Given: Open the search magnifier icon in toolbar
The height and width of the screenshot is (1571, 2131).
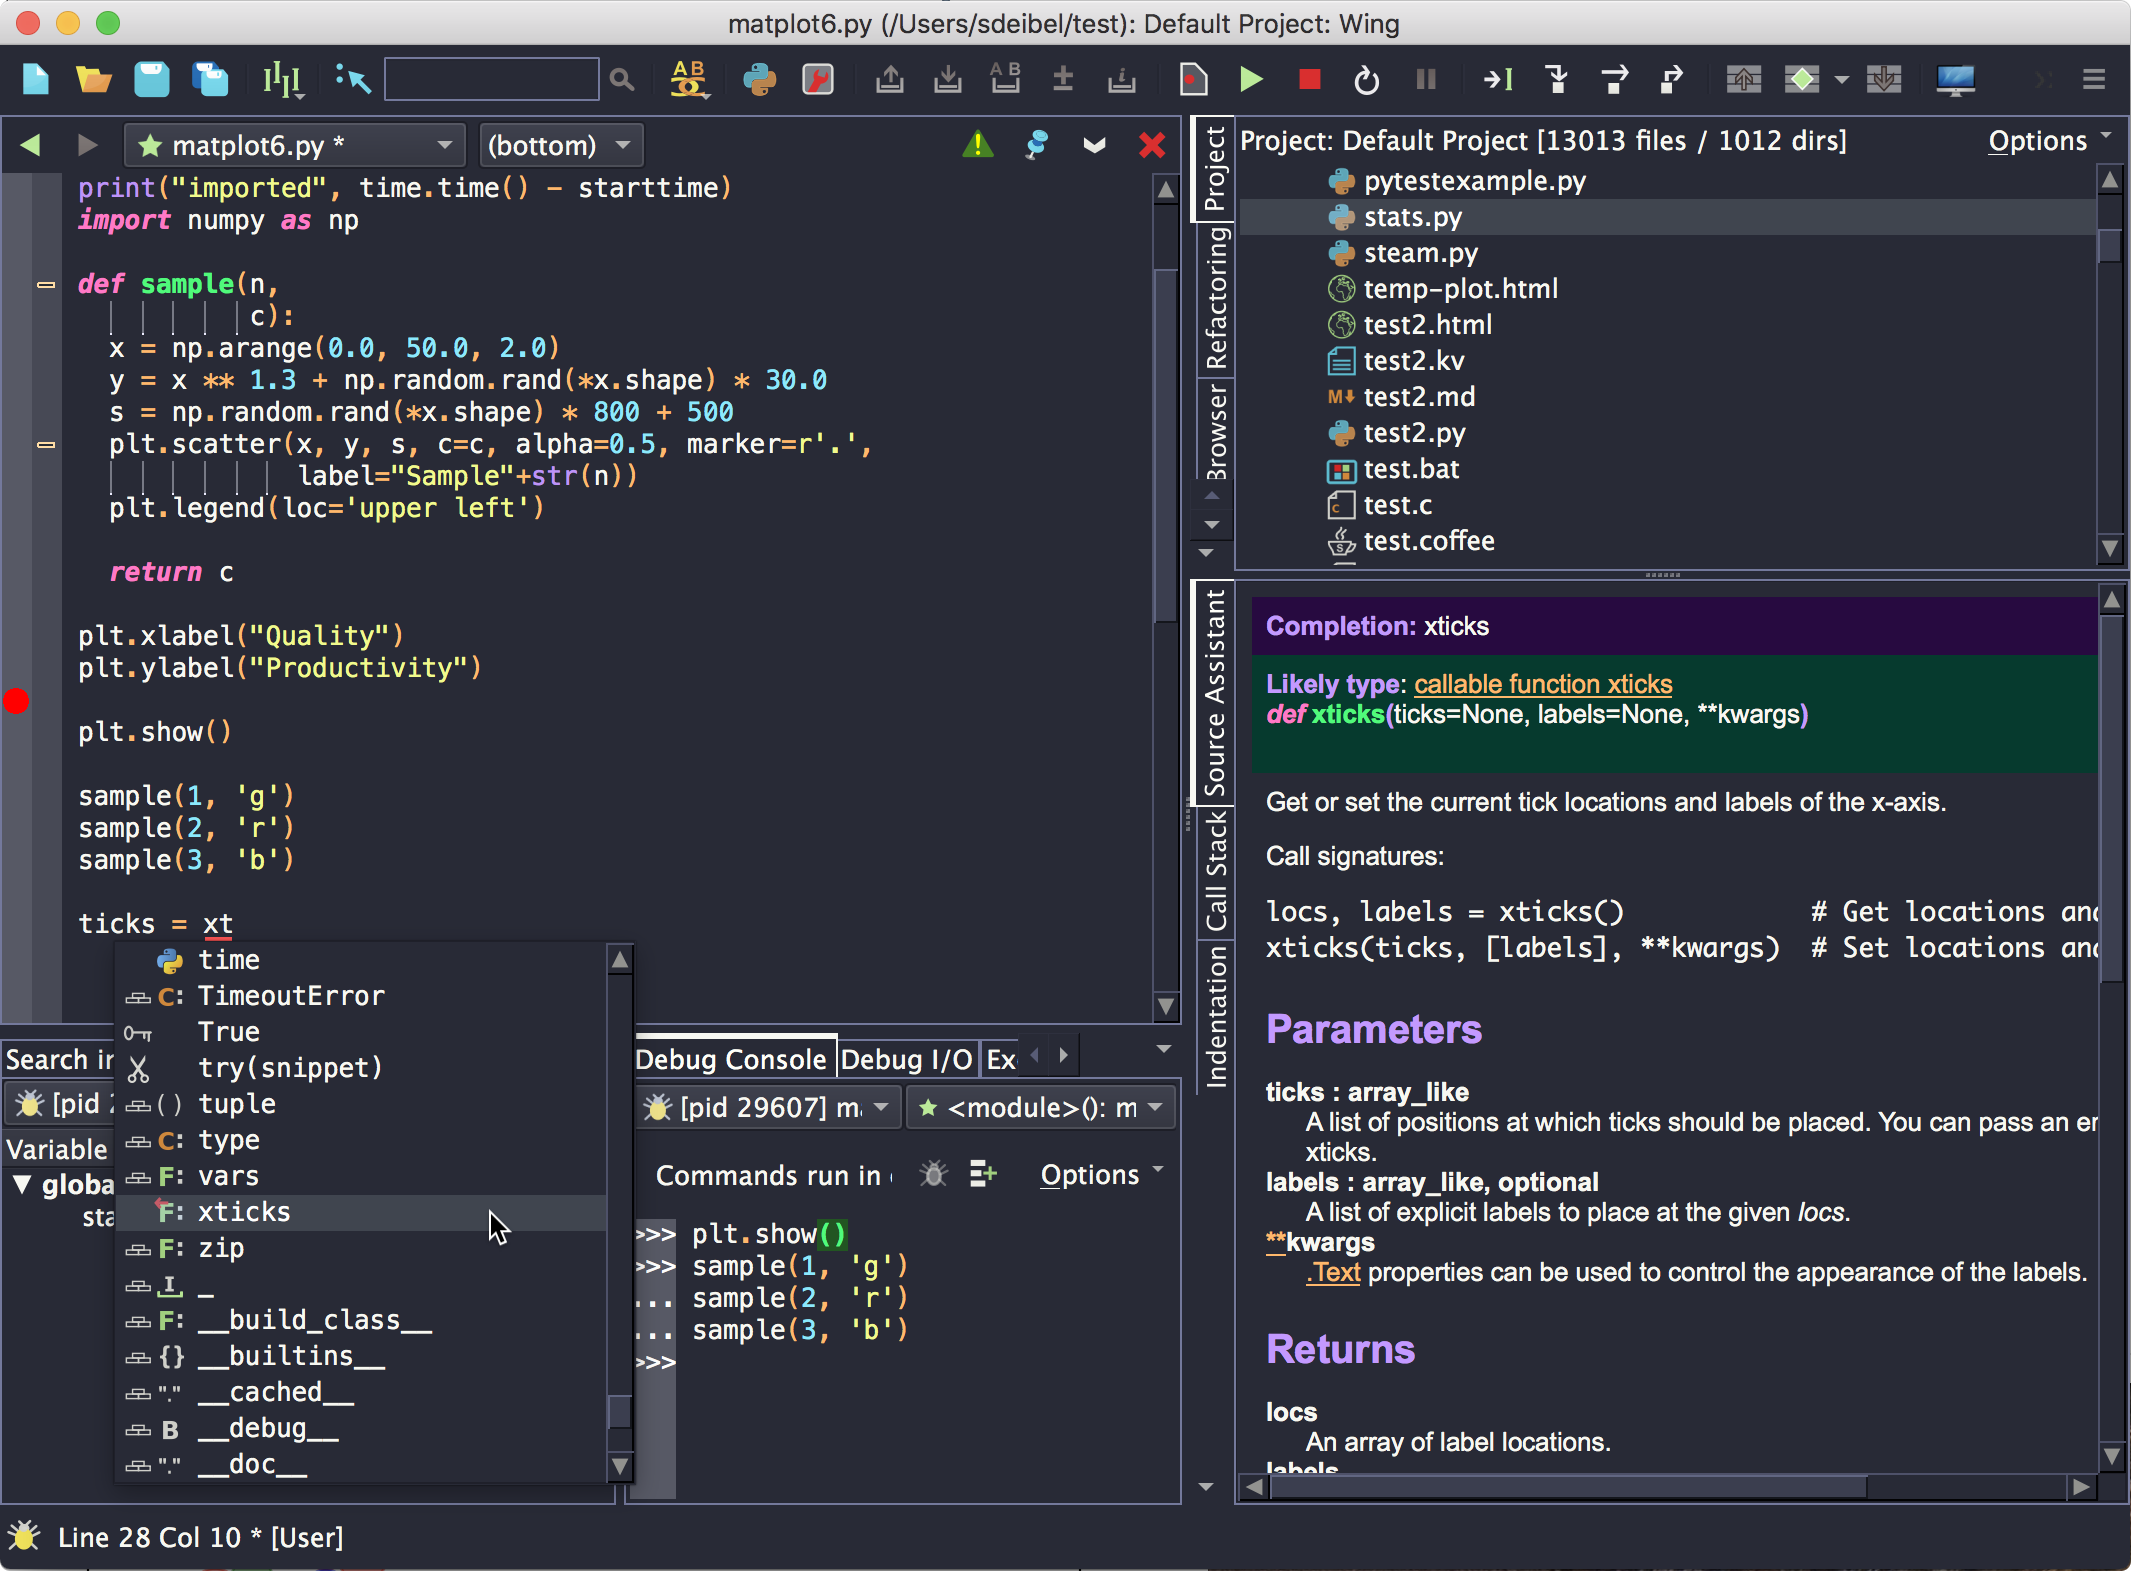Looking at the screenshot, I should (622, 79).
